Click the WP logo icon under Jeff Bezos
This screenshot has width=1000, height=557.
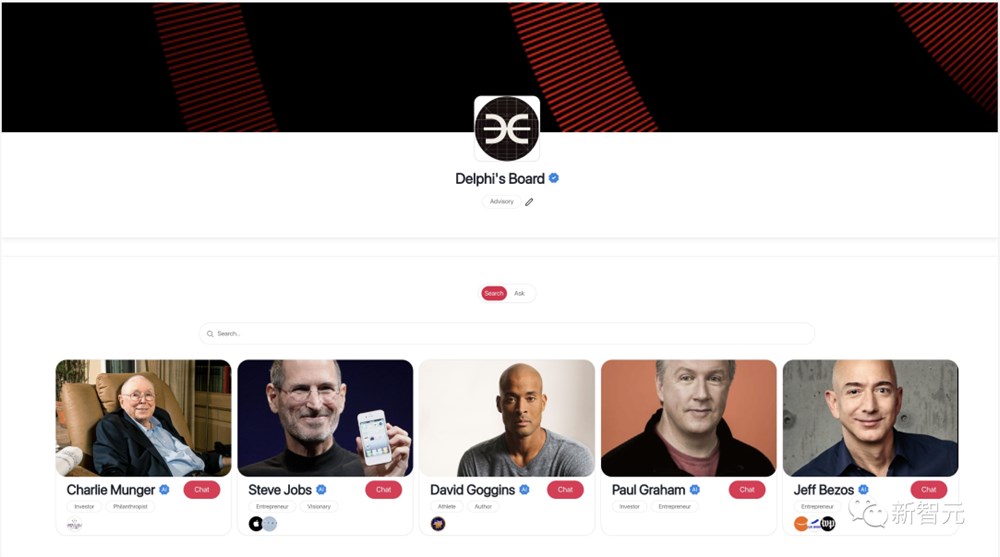pos(828,524)
